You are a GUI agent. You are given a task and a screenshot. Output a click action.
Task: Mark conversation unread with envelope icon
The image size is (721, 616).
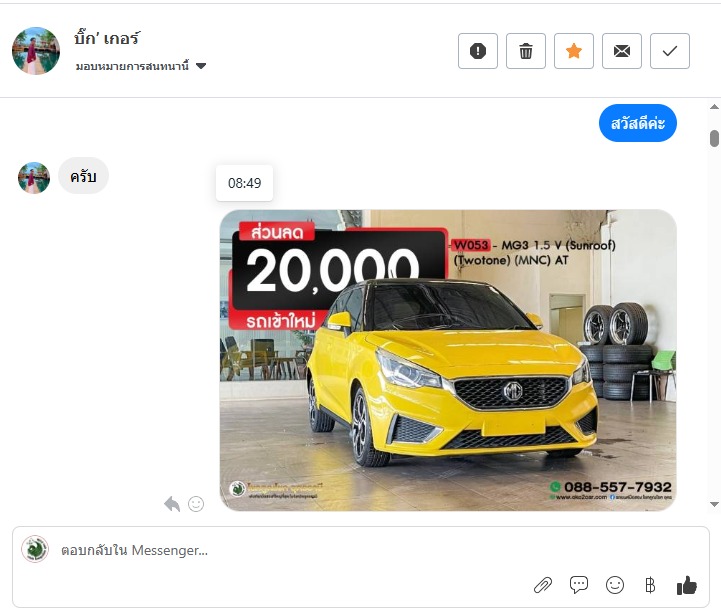coord(622,51)
